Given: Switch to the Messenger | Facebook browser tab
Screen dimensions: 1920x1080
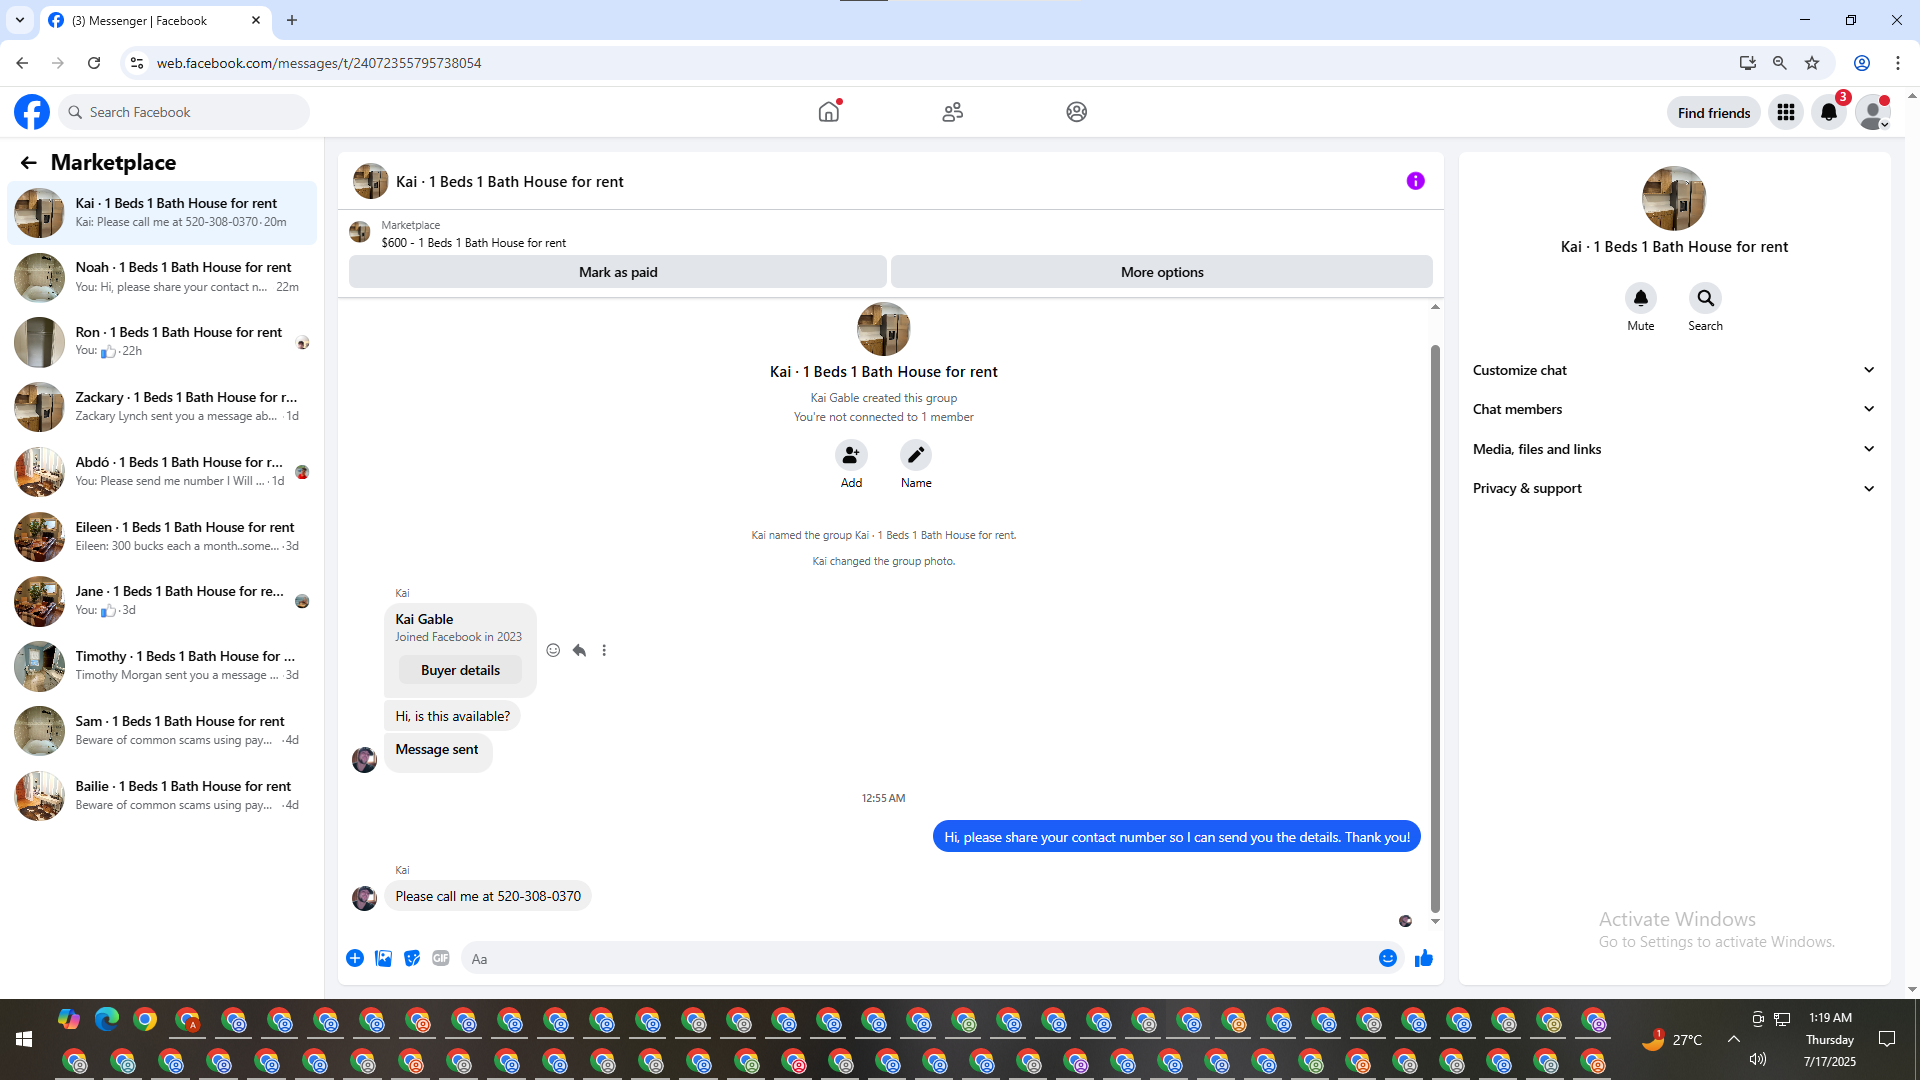Looking at the screenshot, I should 155,21.
